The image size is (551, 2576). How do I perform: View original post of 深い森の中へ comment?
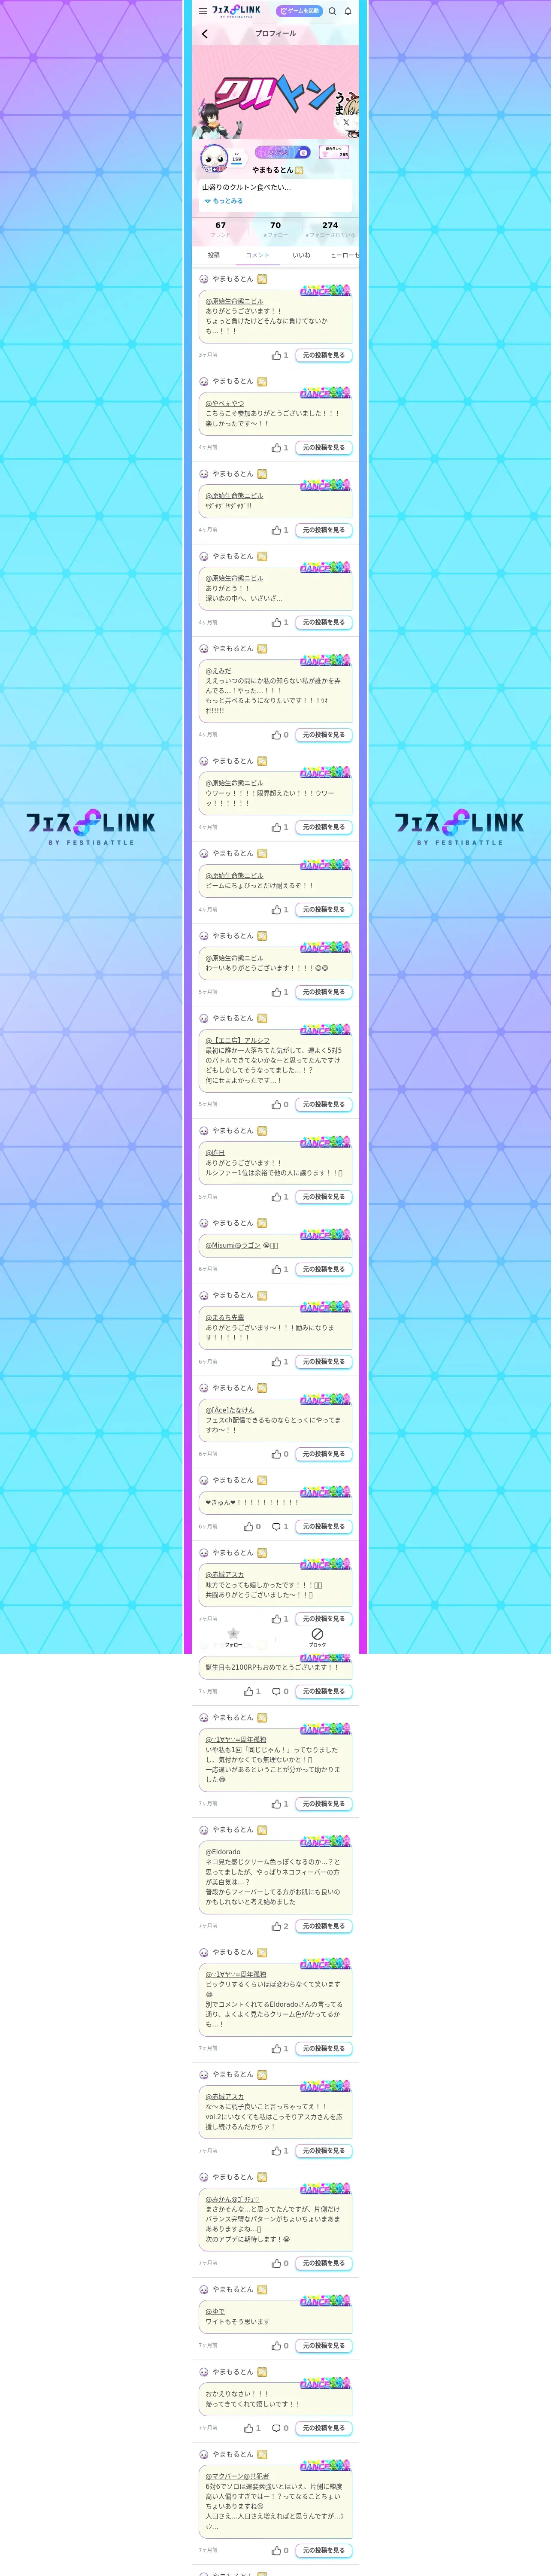pyautogui.click(x=323, y=623)
